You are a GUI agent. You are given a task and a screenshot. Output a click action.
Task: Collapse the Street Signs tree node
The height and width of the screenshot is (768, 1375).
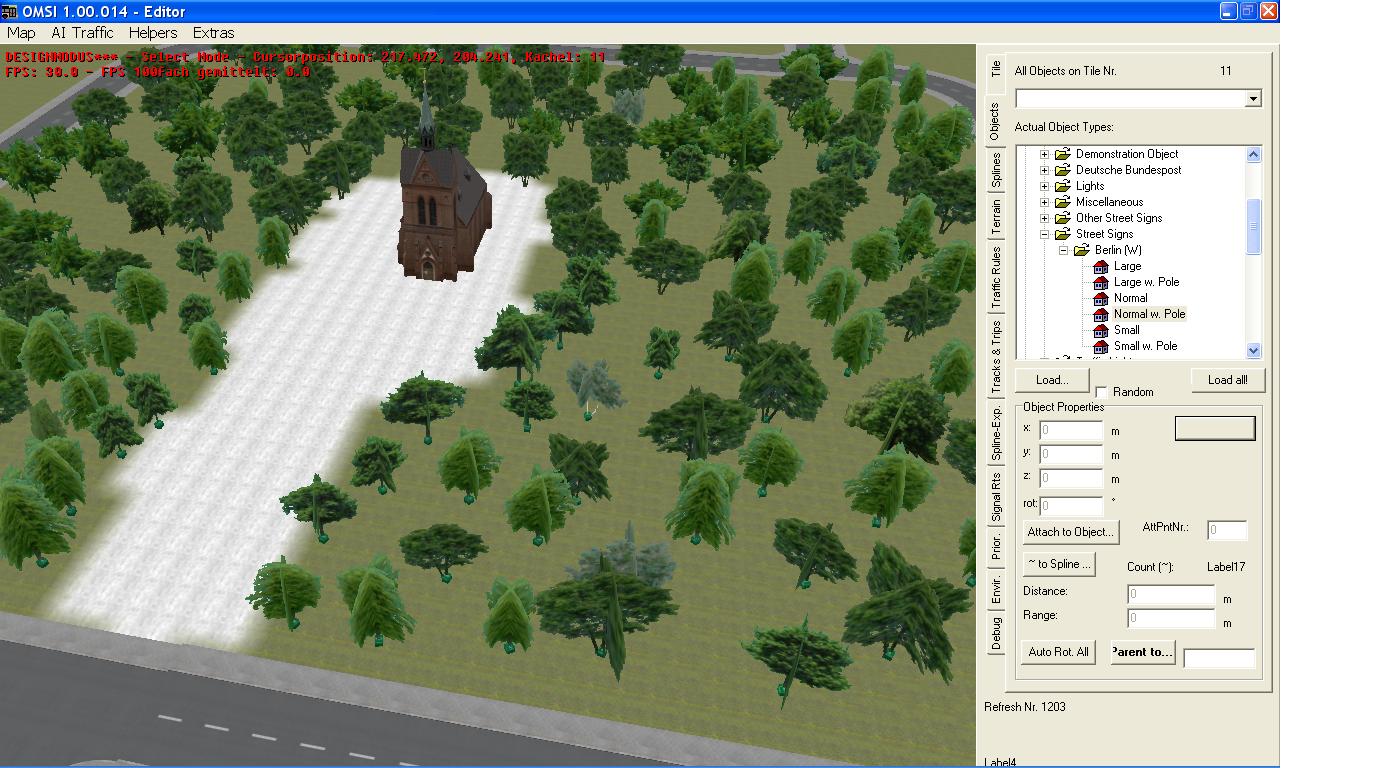(1044, 234)
